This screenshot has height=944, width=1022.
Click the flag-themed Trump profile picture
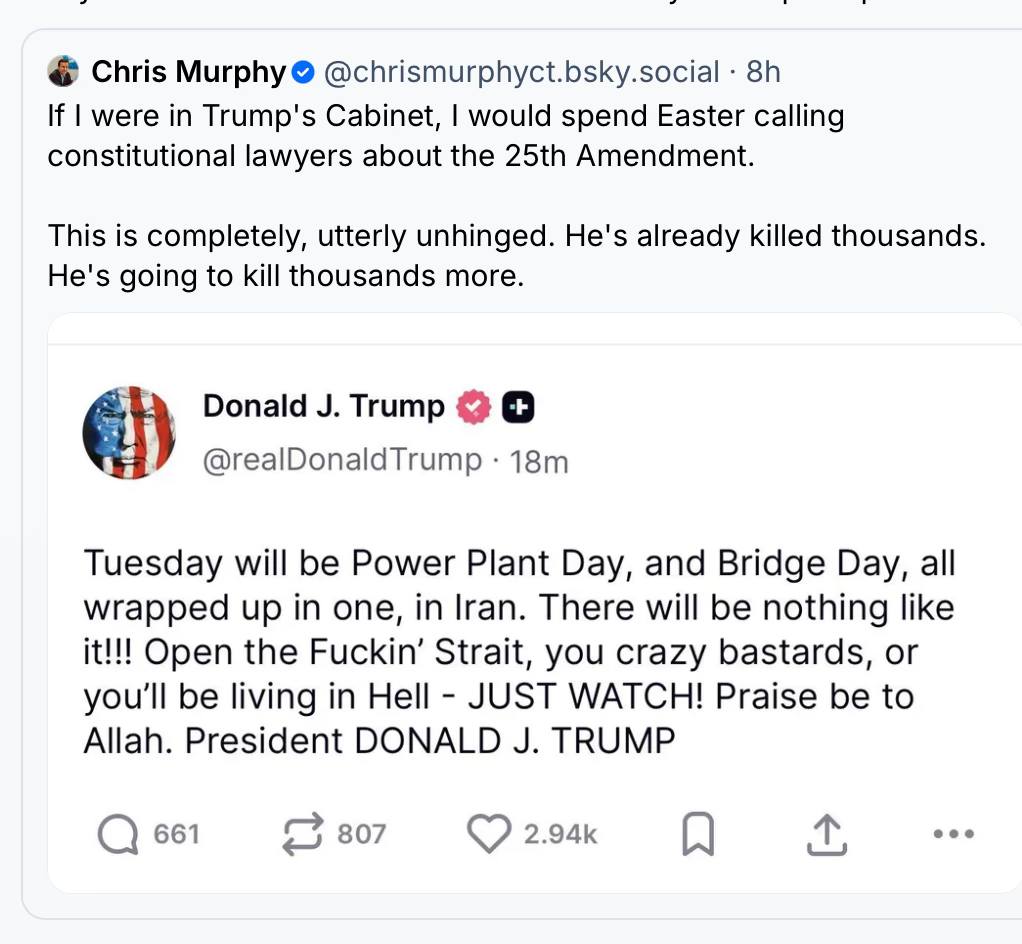pos(129,432)
